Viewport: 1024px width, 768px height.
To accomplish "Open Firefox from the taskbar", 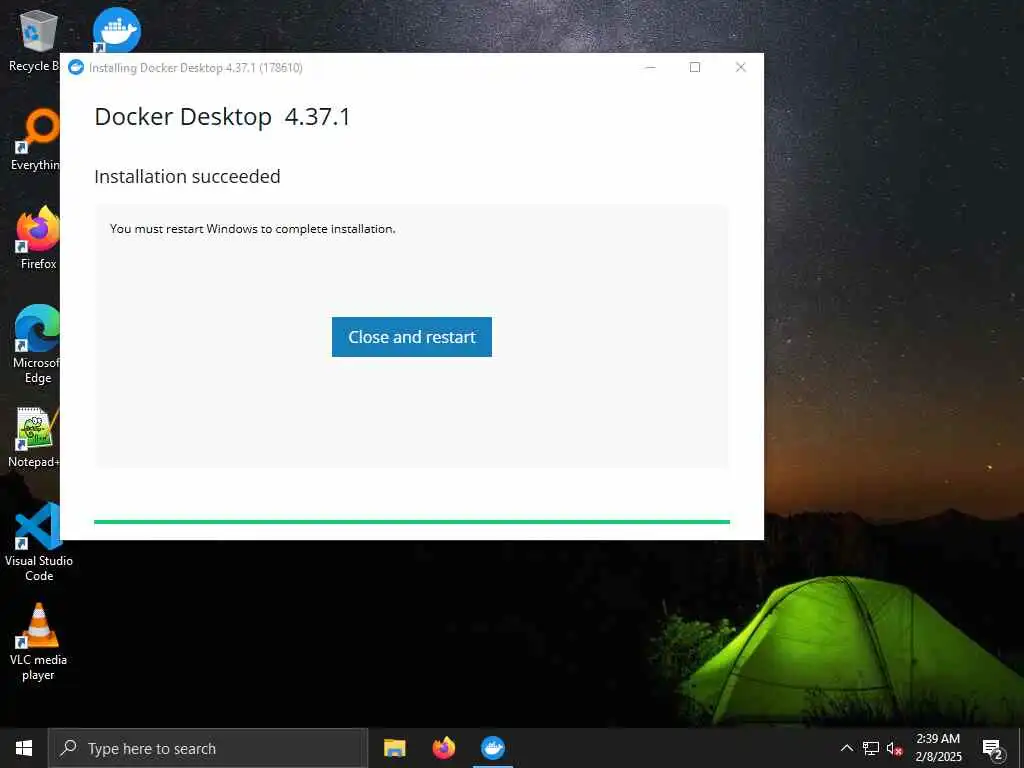I will pos(443,748).
